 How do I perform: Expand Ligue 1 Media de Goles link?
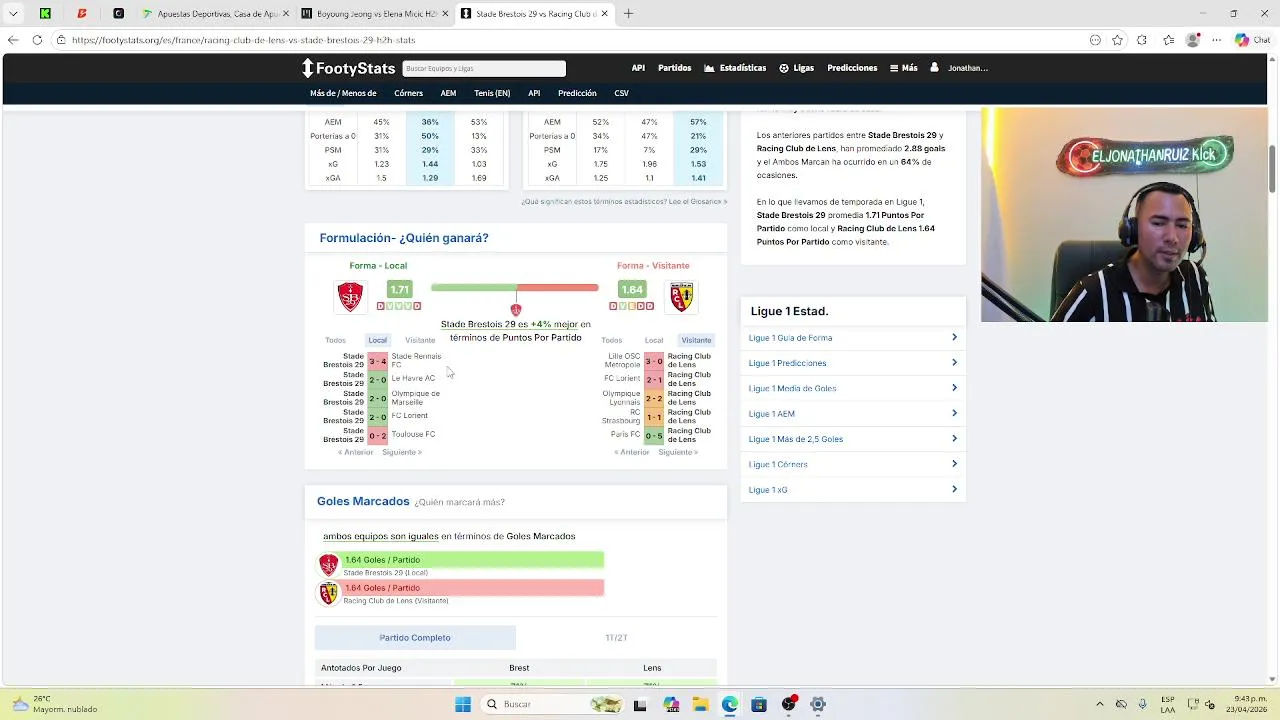coord(853,388)
